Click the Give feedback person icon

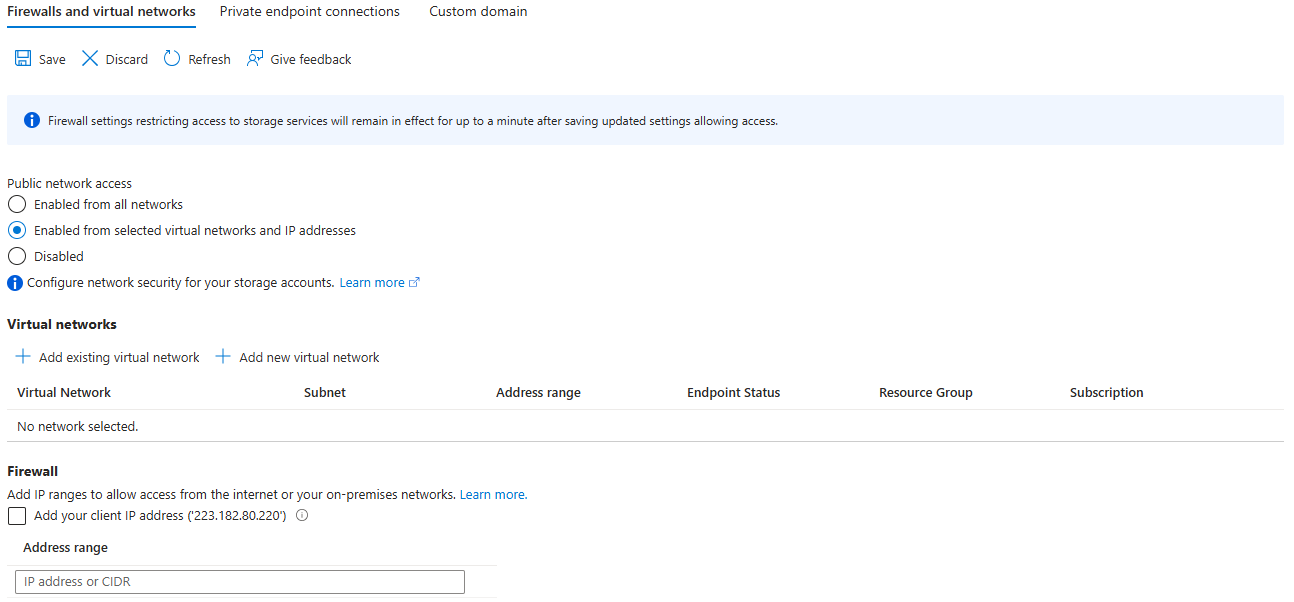click(x=255, y=59)
